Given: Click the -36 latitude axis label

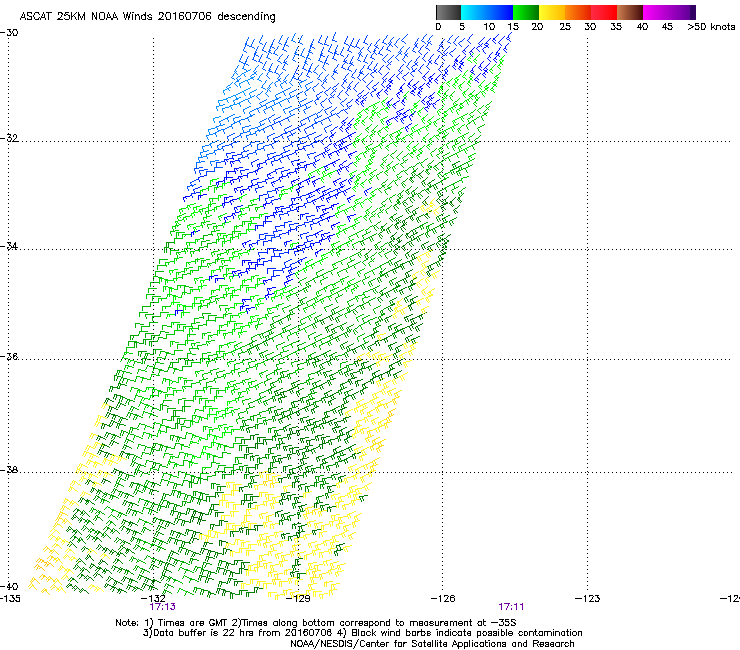Looking at the screenshot, I should [x=9, y=356].
